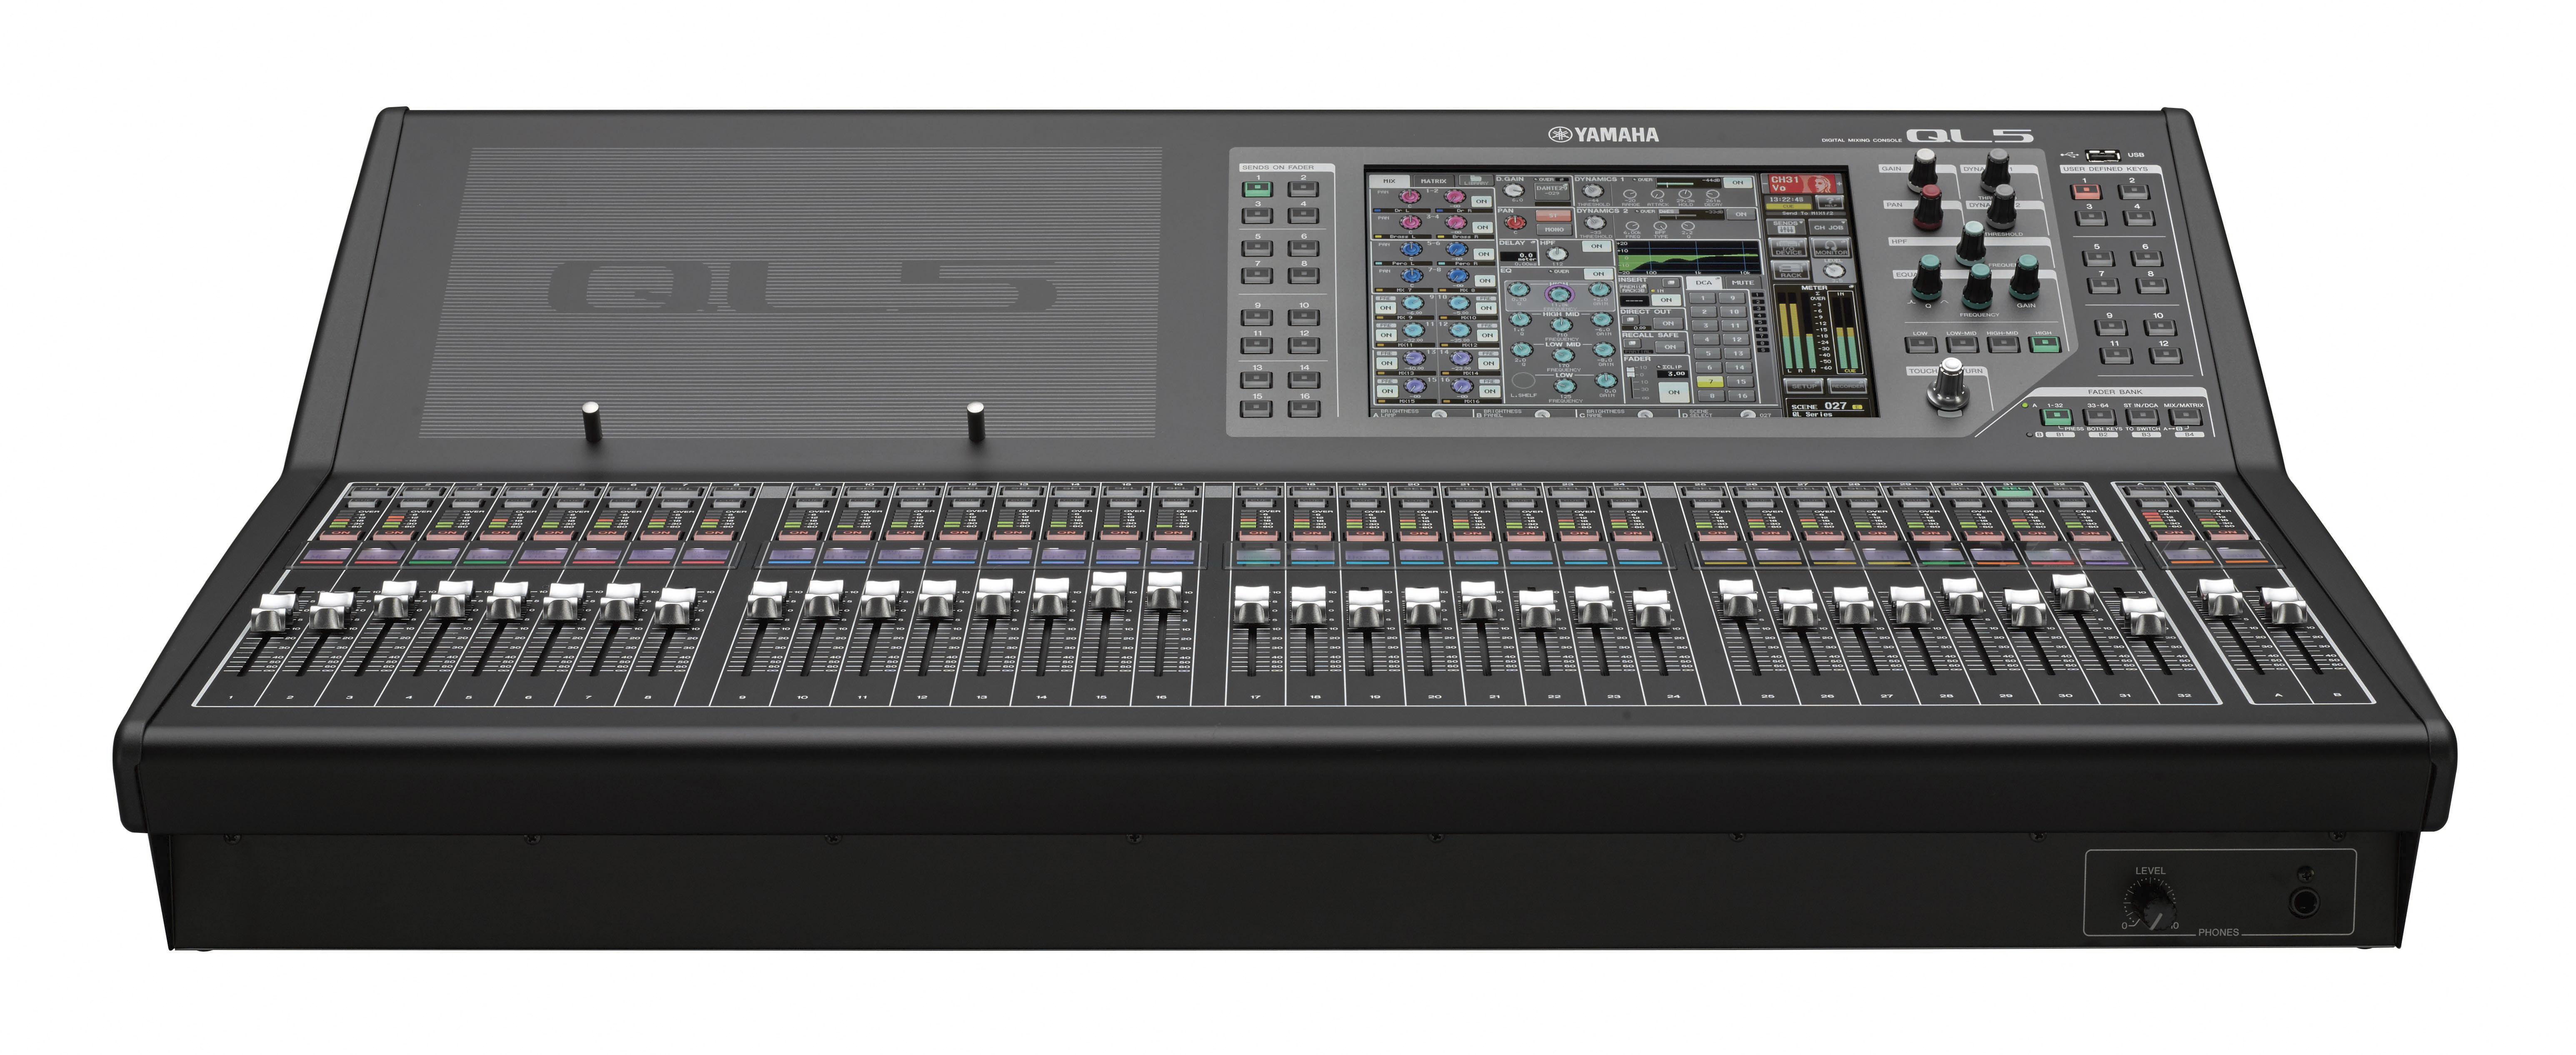Screen dimensions: 2576x1055
Task: Open the MONITOR screen icon
Action: click(x=1831, y=247)
